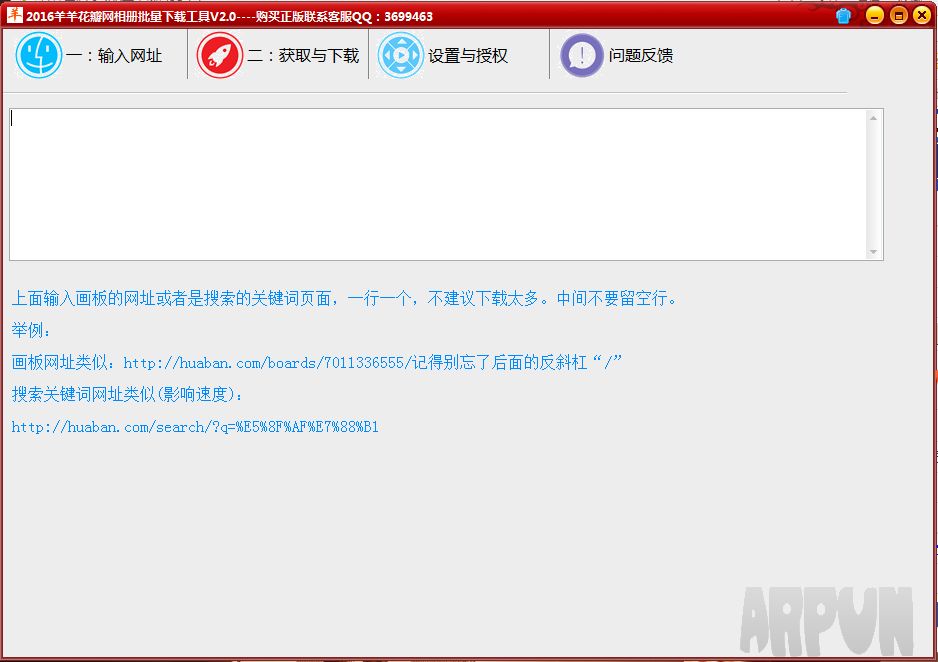This screenshot has width=938, height=662.
Task: Click the blue play-pad settings icon
Action: point(401,55)
